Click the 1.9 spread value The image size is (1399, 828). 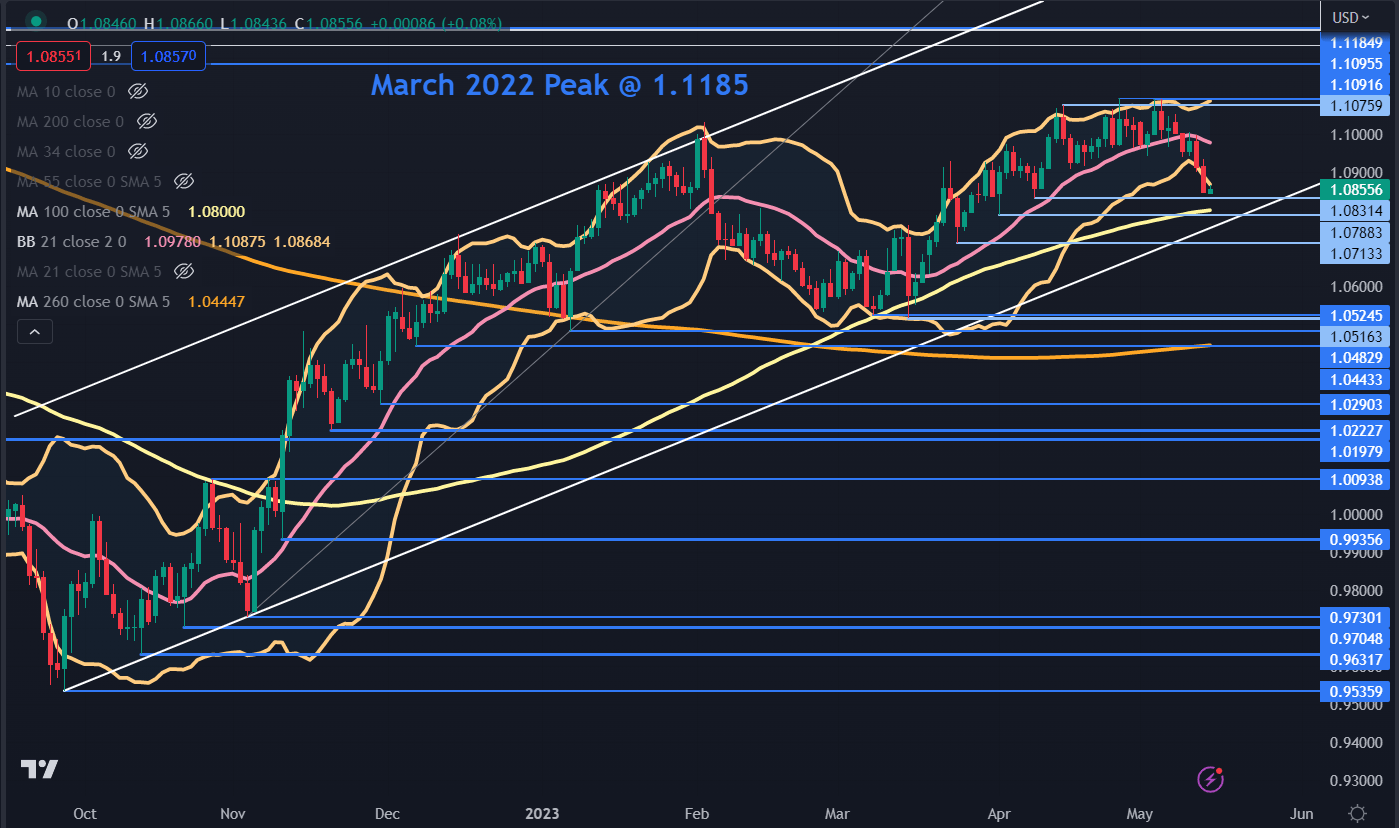tap(111, 57)
